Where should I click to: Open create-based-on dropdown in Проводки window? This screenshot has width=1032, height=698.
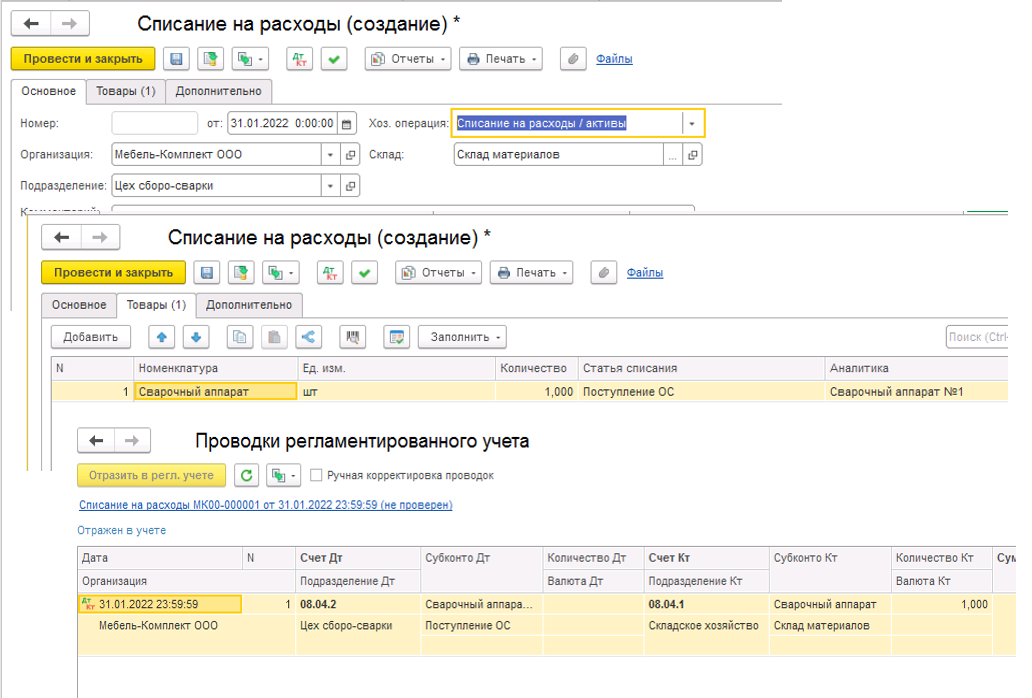[x=284, y=475]
